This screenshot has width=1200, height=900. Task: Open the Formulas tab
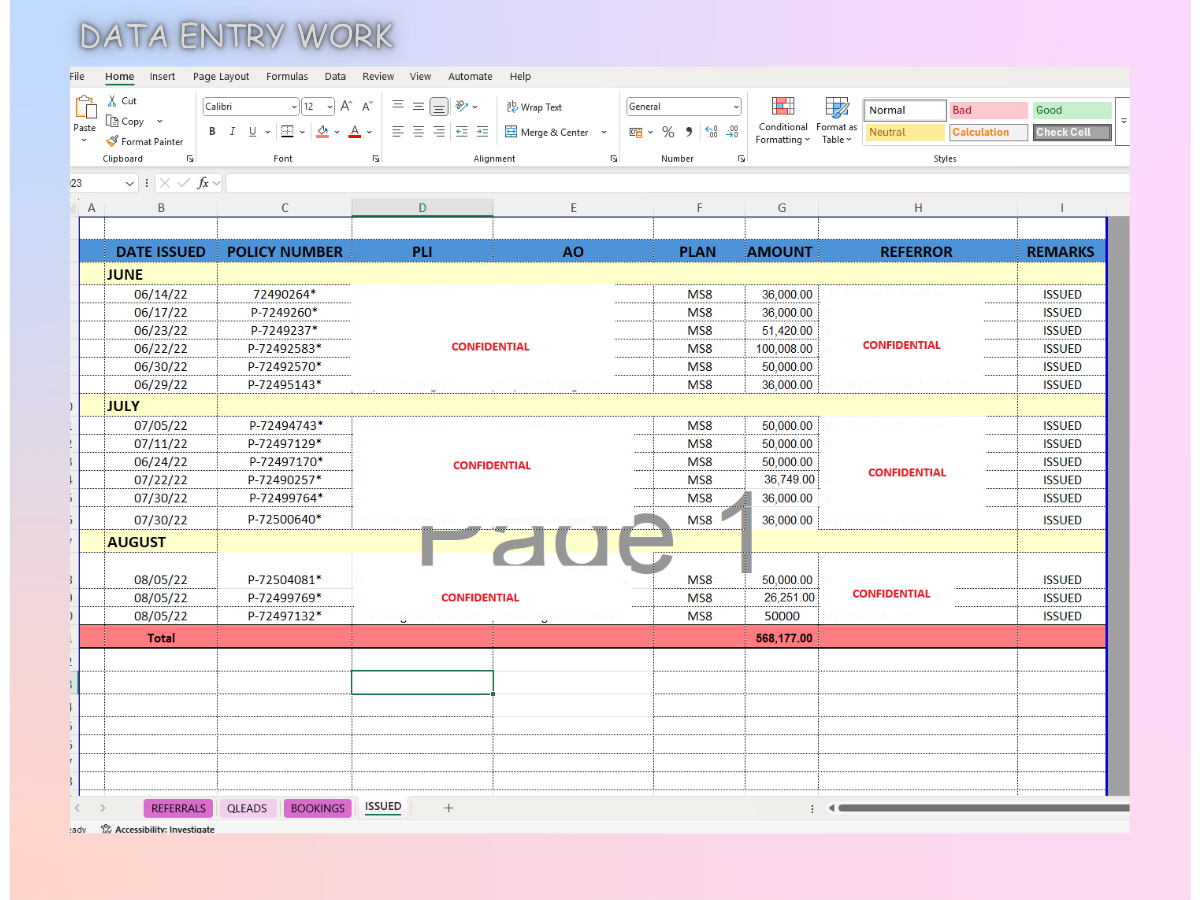point(287,76)
